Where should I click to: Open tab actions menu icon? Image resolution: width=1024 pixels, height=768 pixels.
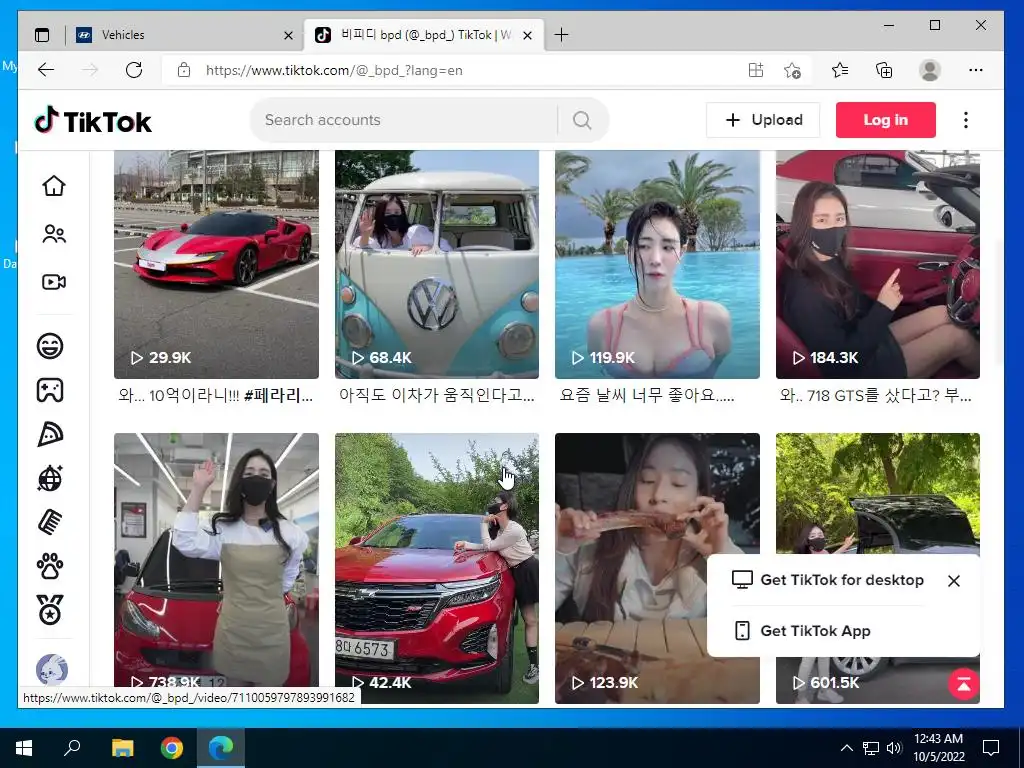pyautogui.click(x=42, y=35)
